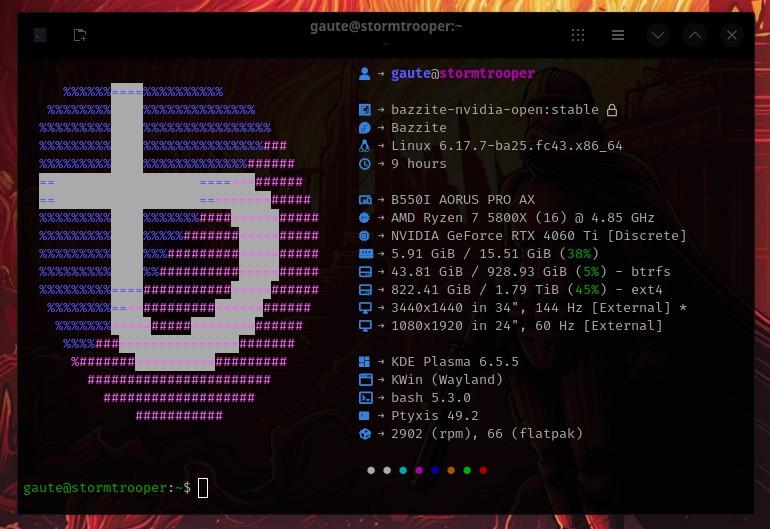Screen dimensions: 770x529
Task: Click the up chevron button in header
Action: (x=695, y=35)
